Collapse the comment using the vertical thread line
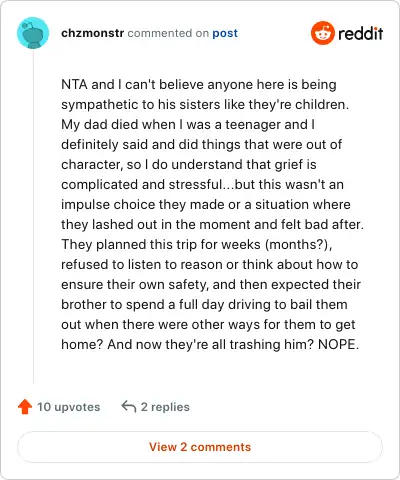Image resolution: width=400 pixels, height=480 pixels. (33, 217)
